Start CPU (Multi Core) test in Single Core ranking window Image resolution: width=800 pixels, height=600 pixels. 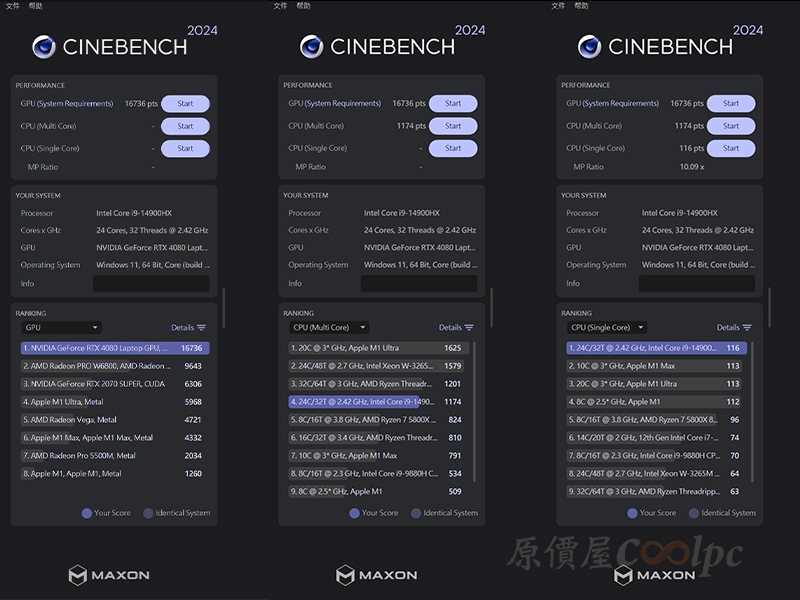coord(731,126)
